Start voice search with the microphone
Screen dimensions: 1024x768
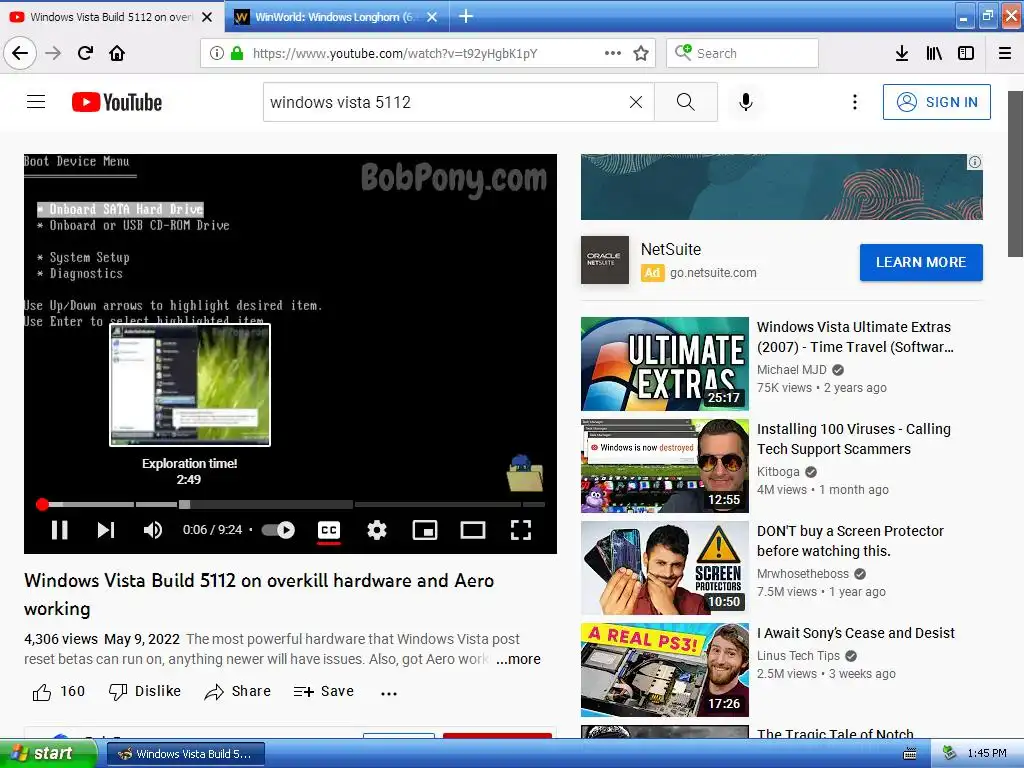click(746, 102)
